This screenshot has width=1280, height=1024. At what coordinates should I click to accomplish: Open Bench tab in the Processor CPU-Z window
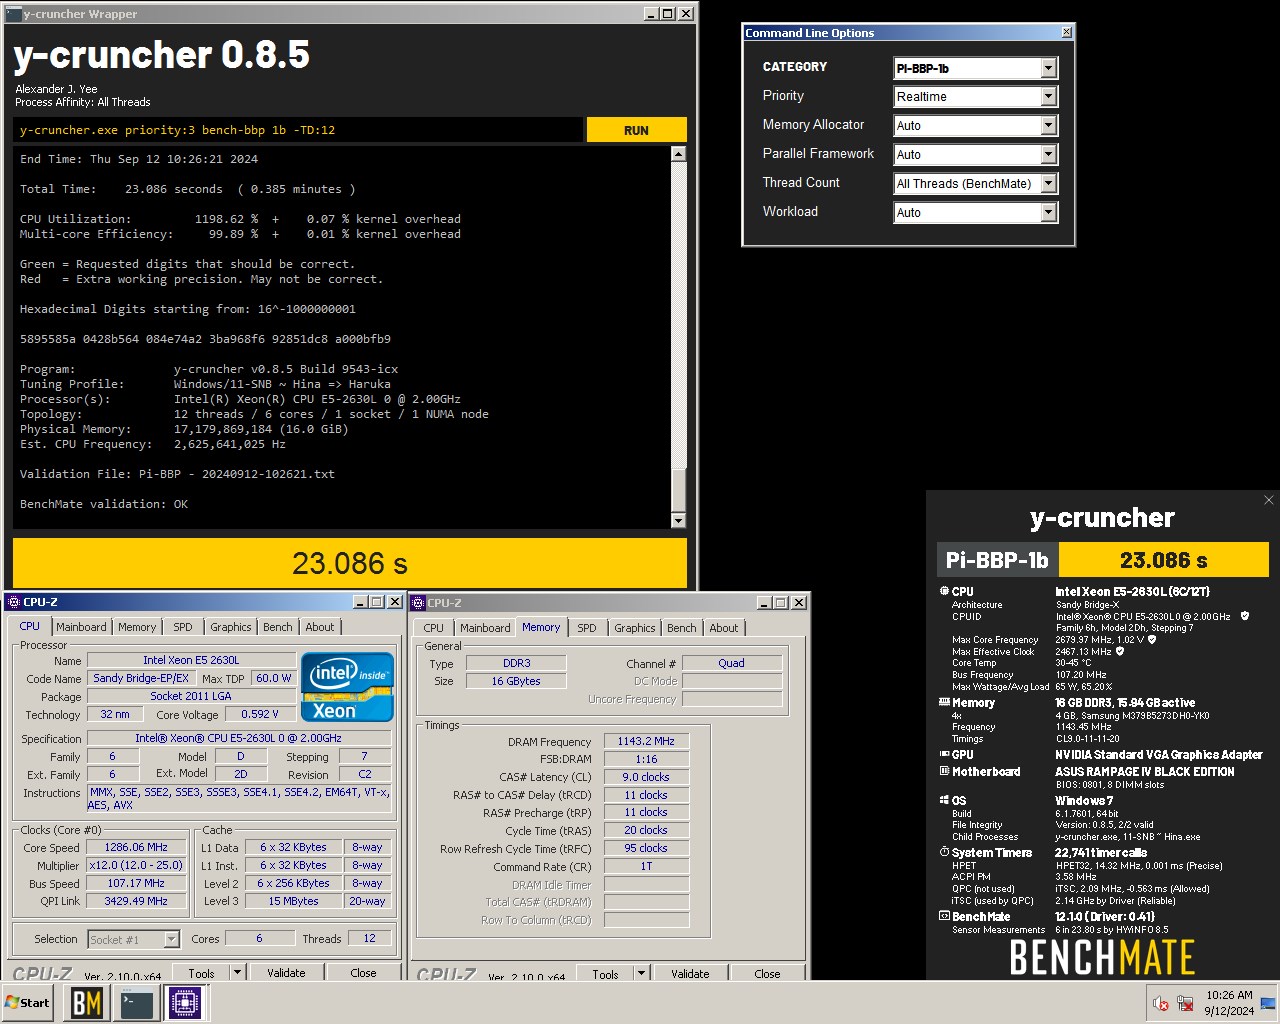[x=278, y=627]
